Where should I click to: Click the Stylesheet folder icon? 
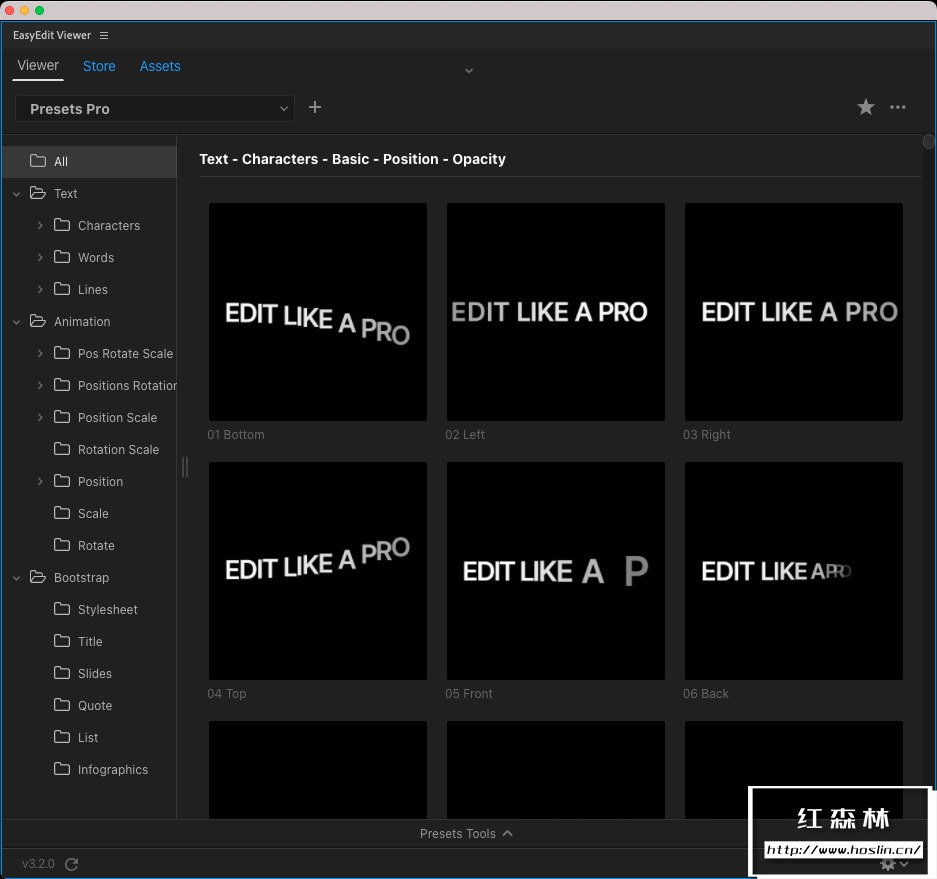[x=62, y=609]
